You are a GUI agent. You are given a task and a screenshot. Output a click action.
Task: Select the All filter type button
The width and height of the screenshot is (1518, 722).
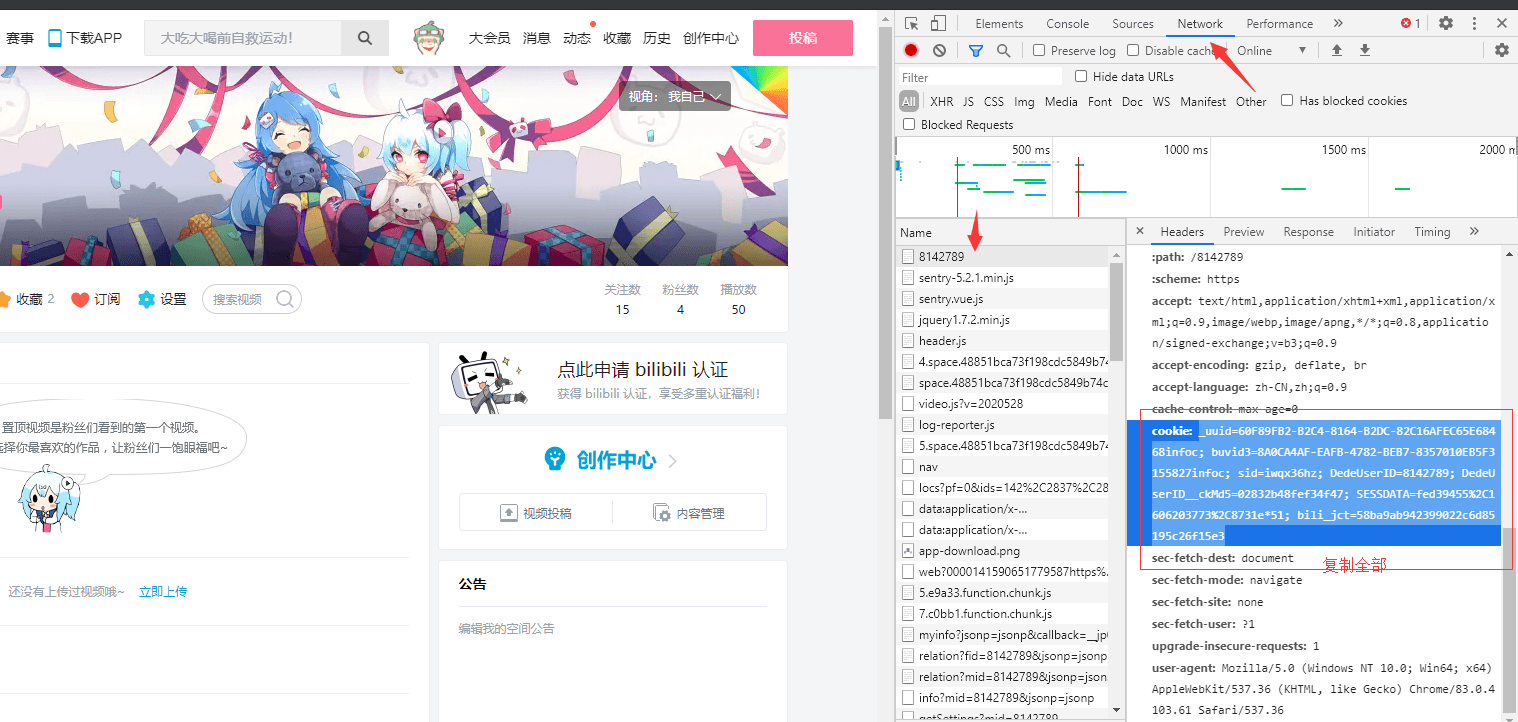click(x=908, y=101)
